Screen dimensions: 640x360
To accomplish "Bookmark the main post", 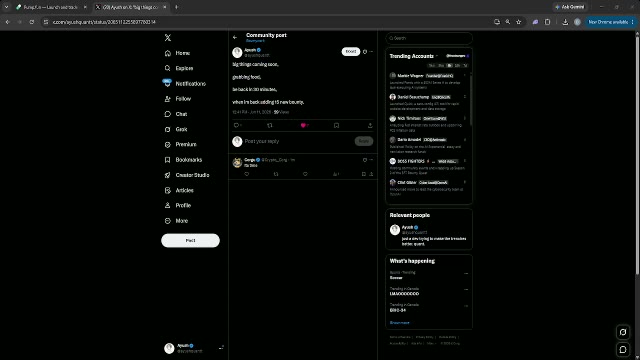I will coord(336,125).
